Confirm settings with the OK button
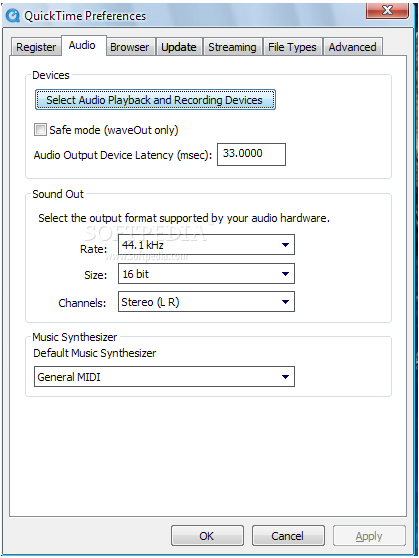The image size is (419, 558). click(207, 536)
